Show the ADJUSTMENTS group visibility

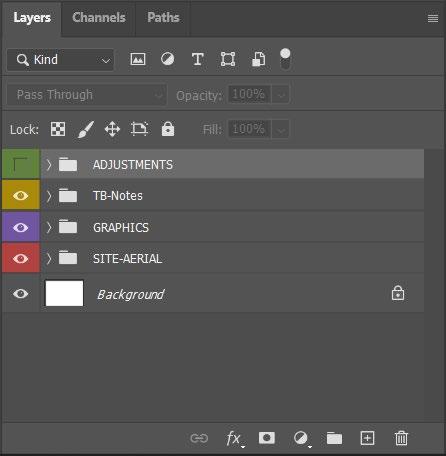[x=21, y=164]
